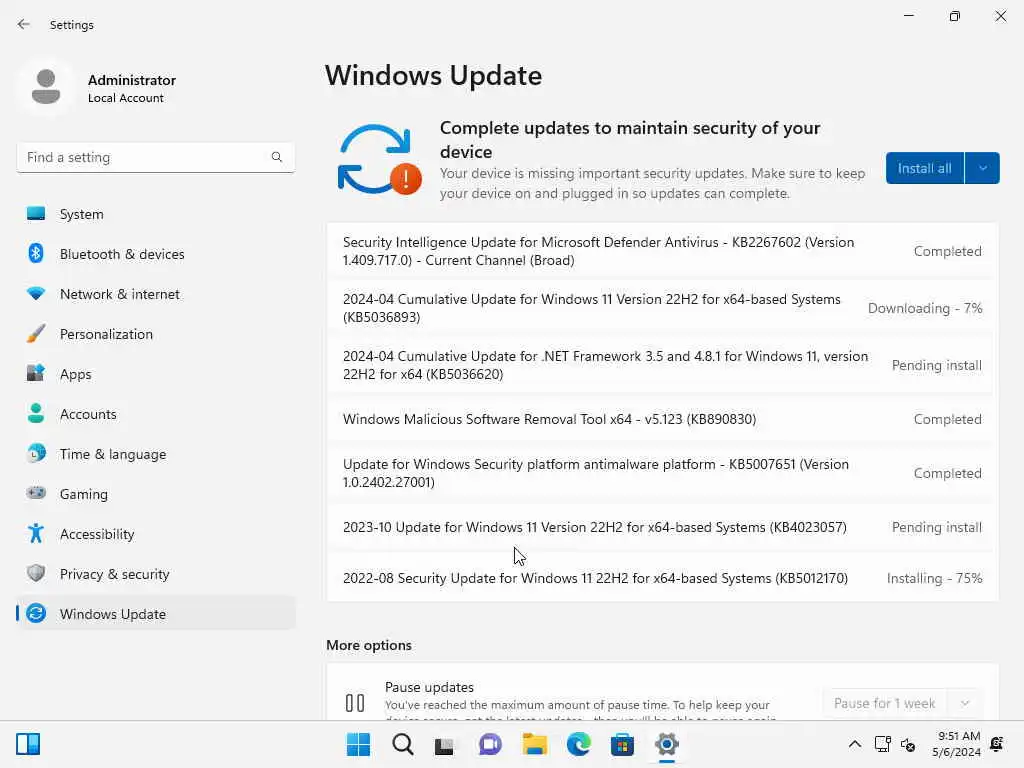Expand the Install all dropdown arrow
This screenshot has height=768, width=1024.
click(x=982, y=168)
